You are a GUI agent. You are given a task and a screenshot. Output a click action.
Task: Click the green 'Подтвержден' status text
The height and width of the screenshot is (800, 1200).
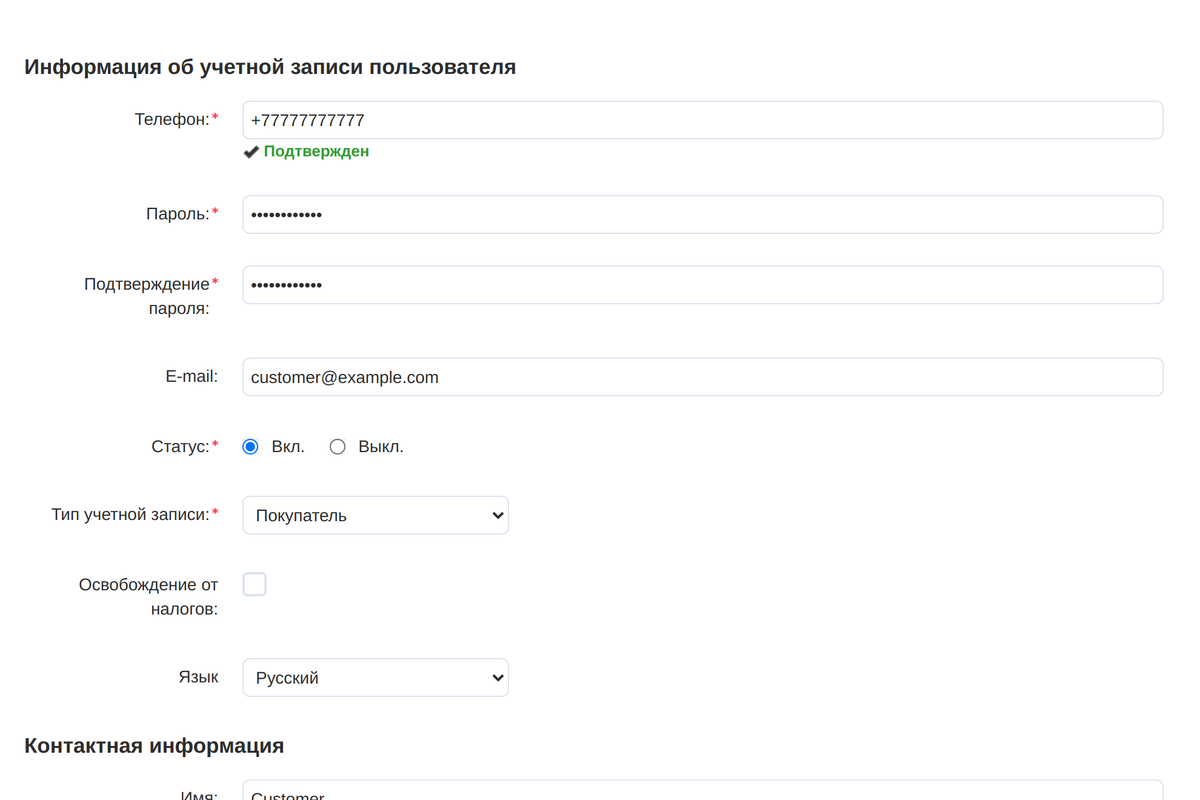pos(316,152)
